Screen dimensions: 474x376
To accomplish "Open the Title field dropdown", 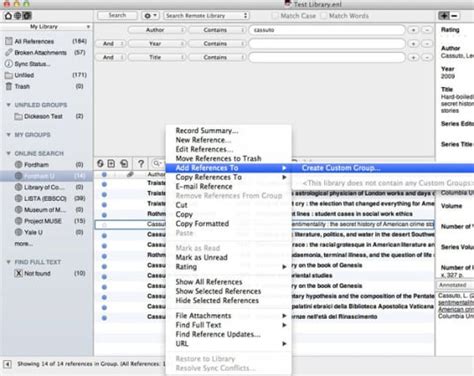I will (157, 57).
